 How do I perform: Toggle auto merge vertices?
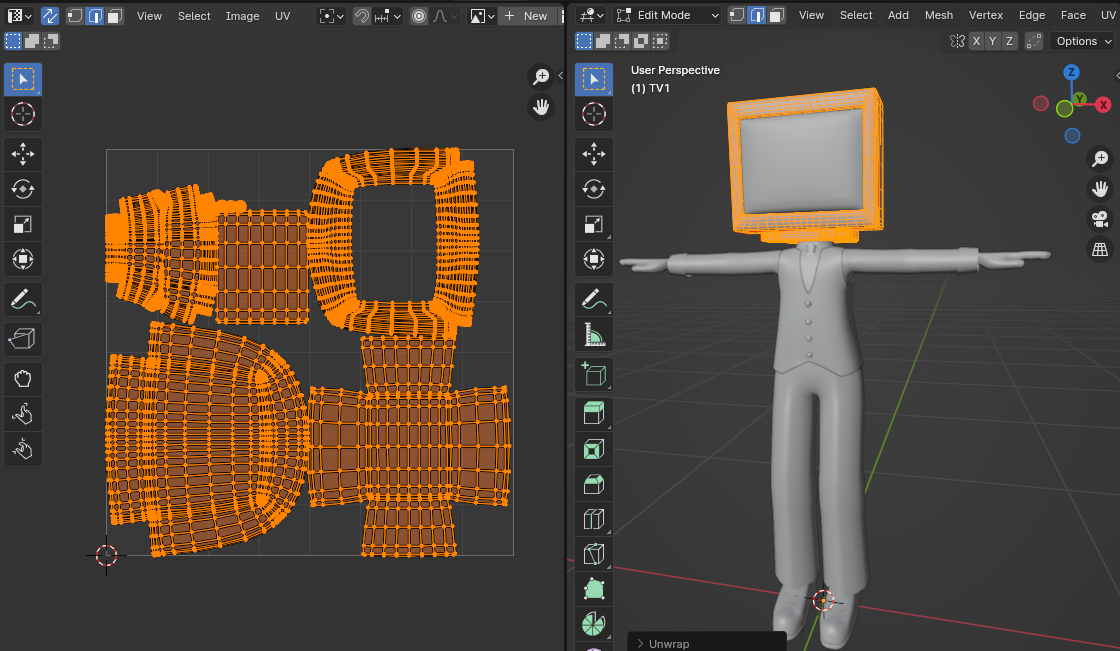[1034, 41]
